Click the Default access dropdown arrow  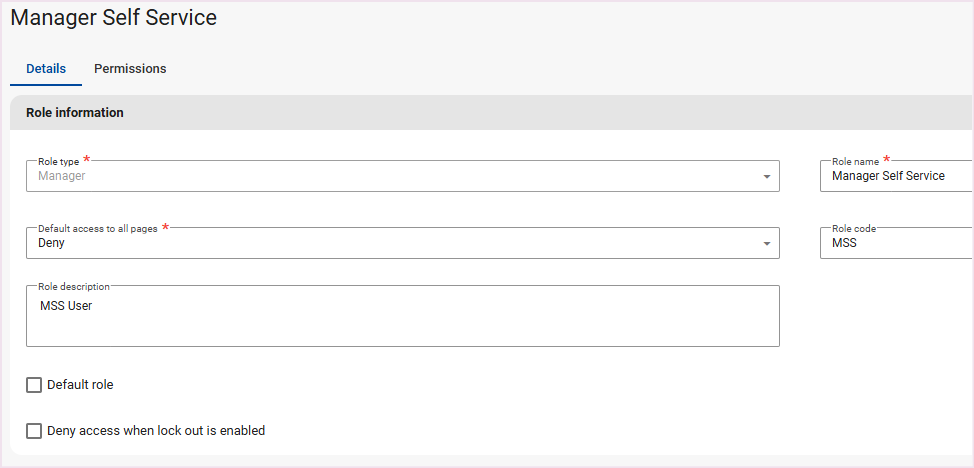(766, 244)
